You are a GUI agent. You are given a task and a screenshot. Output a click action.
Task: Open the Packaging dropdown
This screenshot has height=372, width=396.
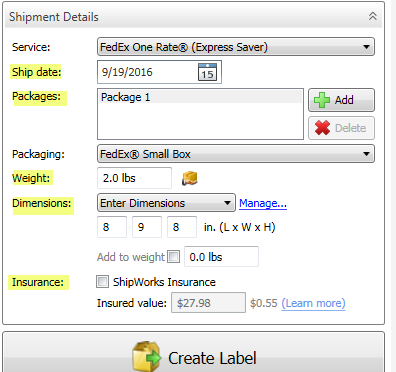coord(236,154)
